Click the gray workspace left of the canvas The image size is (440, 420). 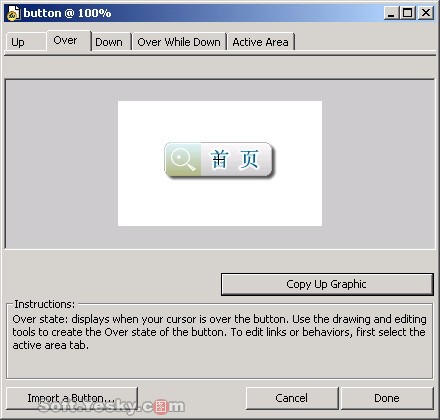coord(62,163)
